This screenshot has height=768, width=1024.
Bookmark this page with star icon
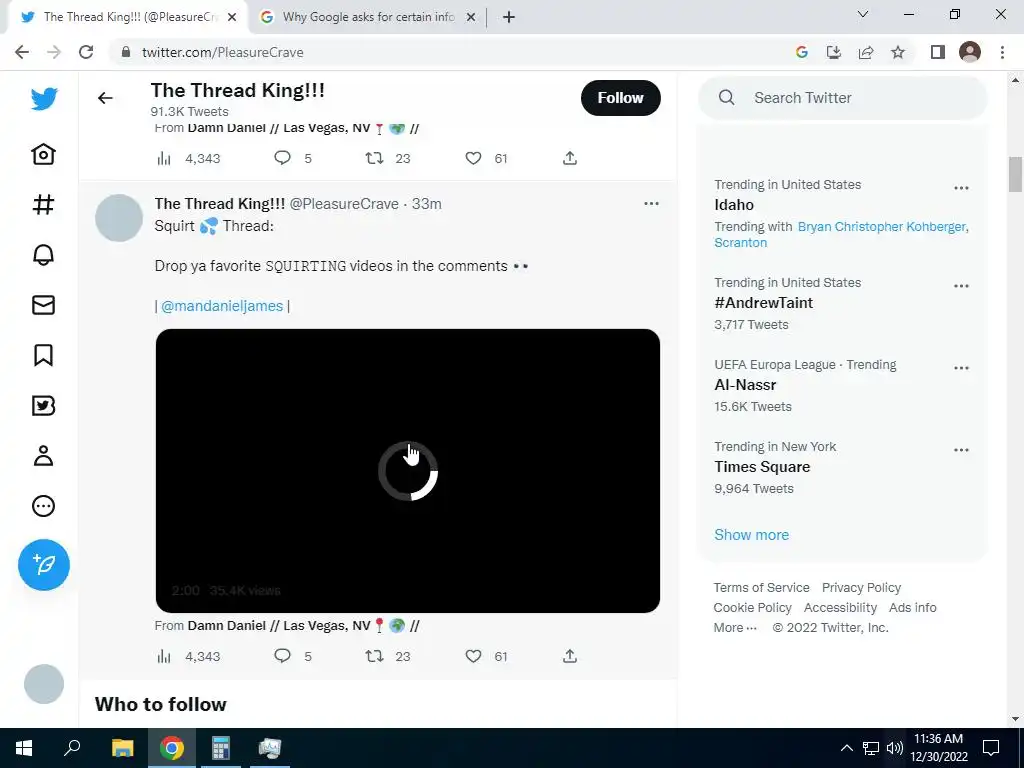tap(898, 52)
